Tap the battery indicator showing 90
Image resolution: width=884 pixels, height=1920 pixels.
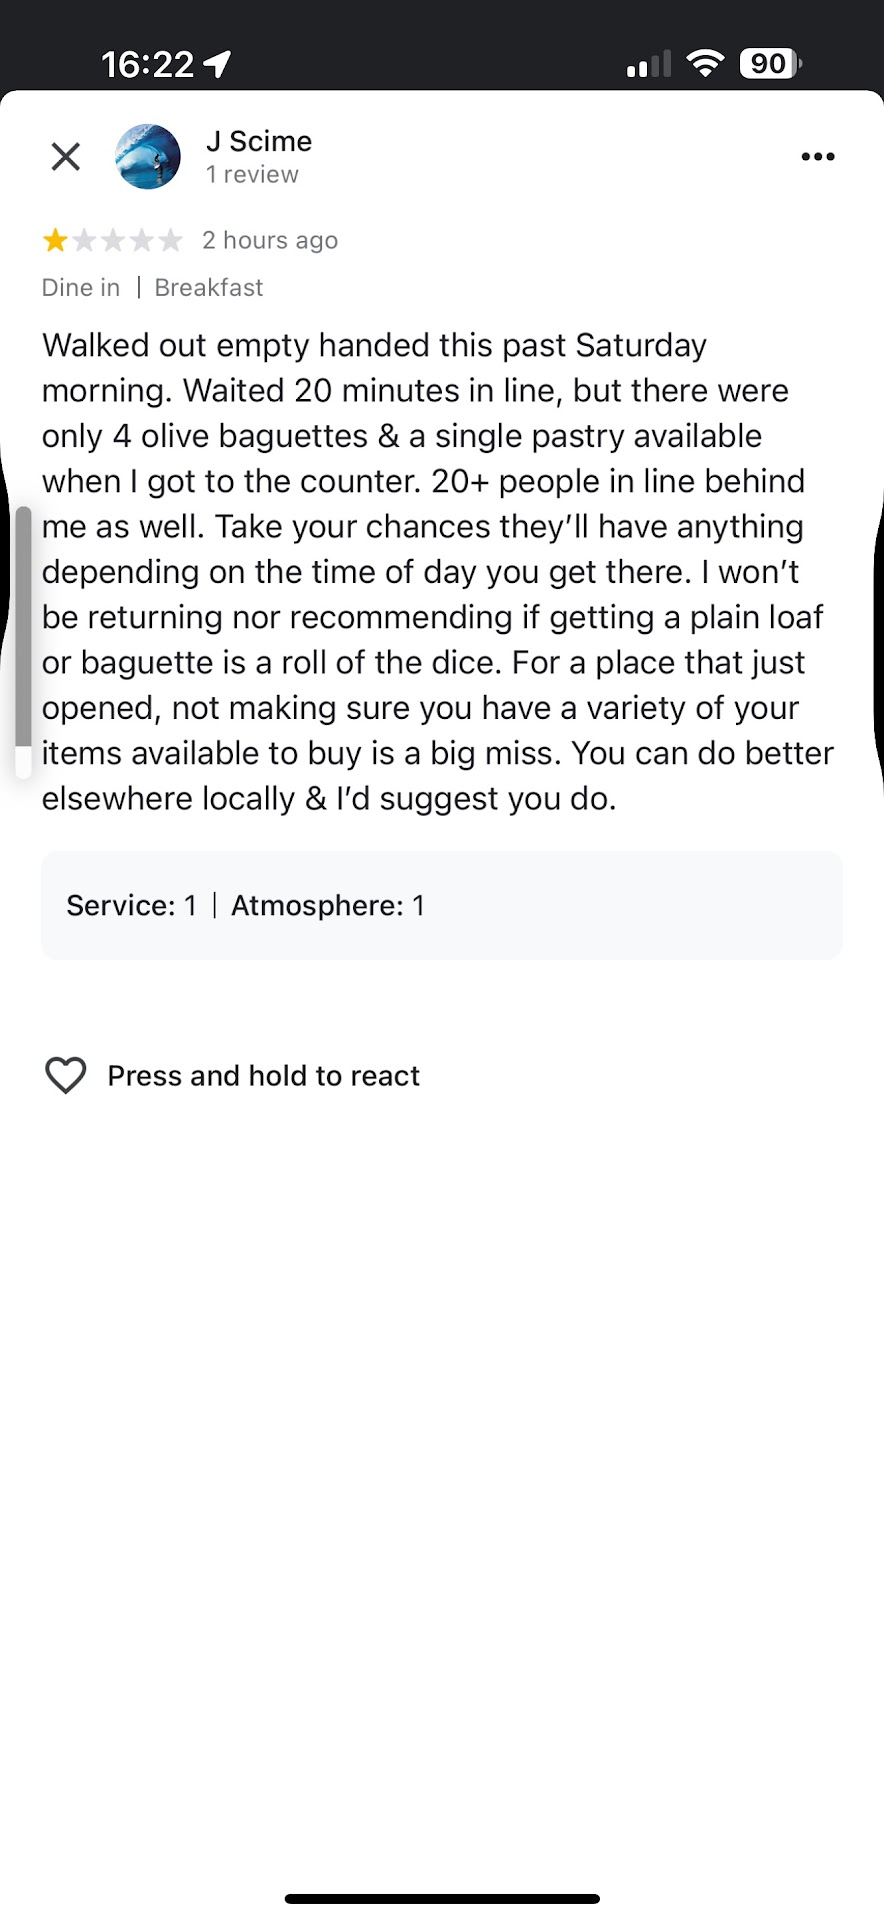point(769,64)
